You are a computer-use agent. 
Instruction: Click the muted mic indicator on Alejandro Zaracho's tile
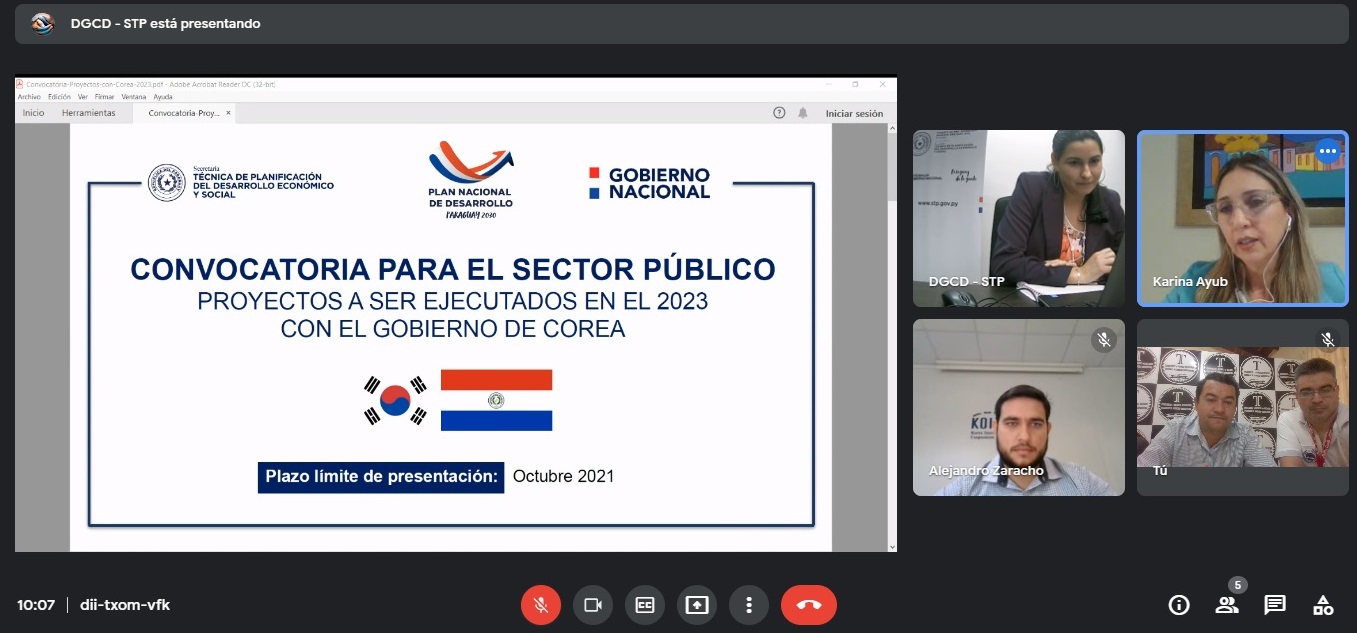[x=1104, y=340]
